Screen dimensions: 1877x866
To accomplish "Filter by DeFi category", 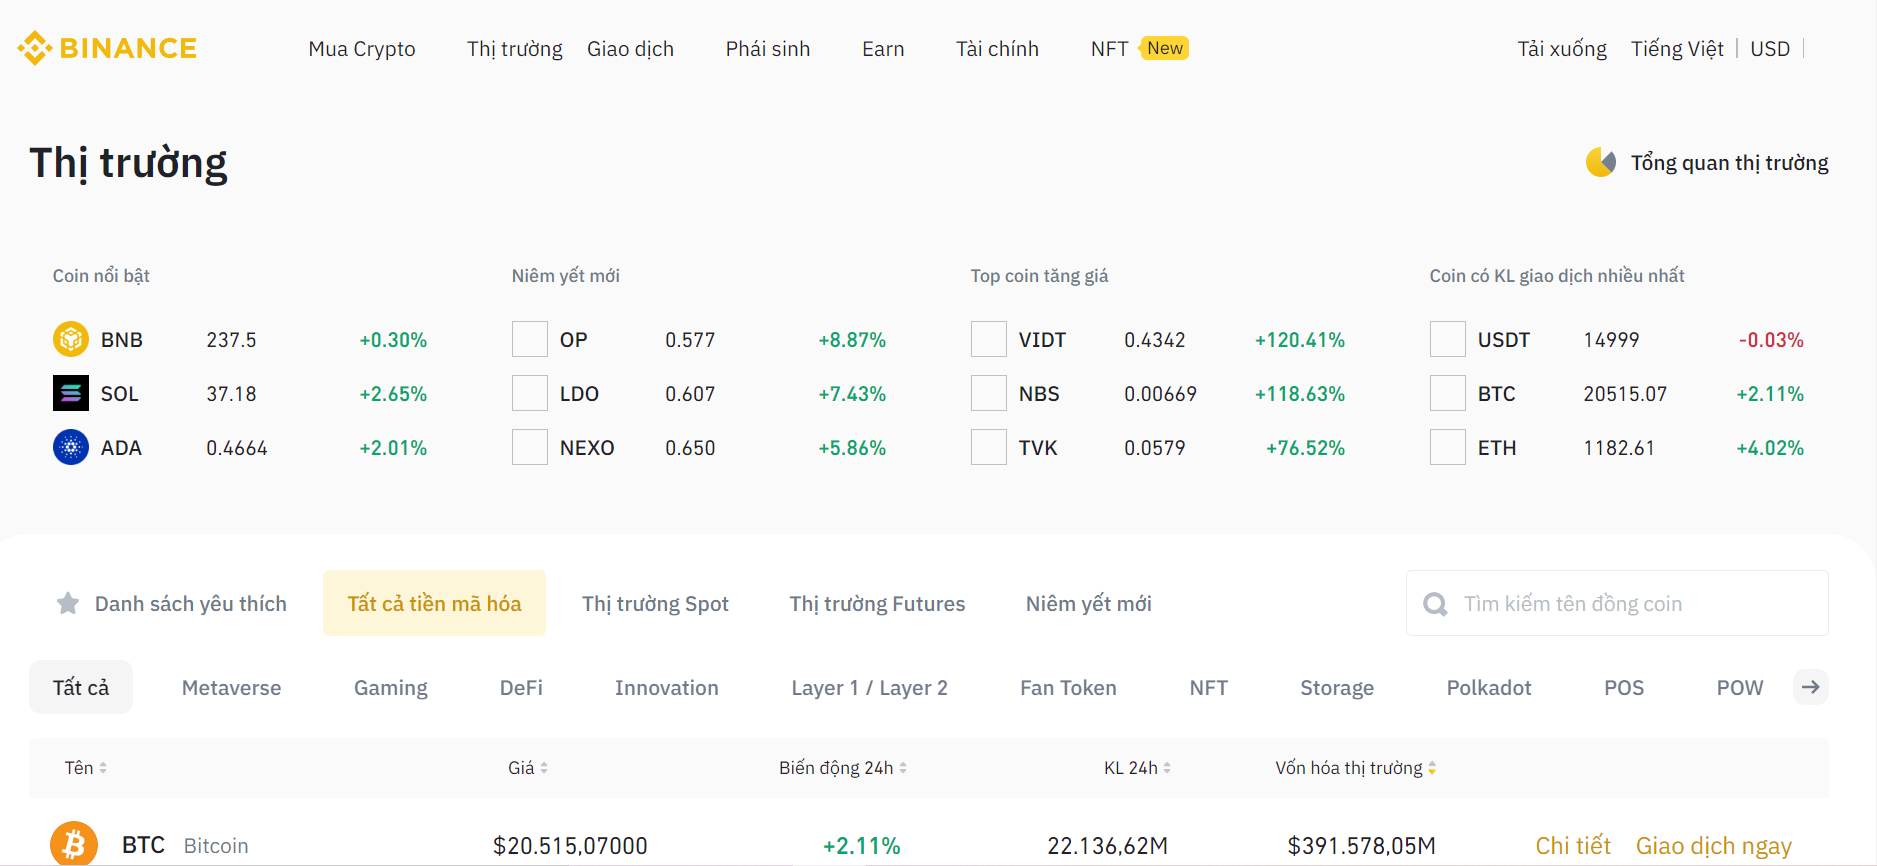I will (521, 687).
